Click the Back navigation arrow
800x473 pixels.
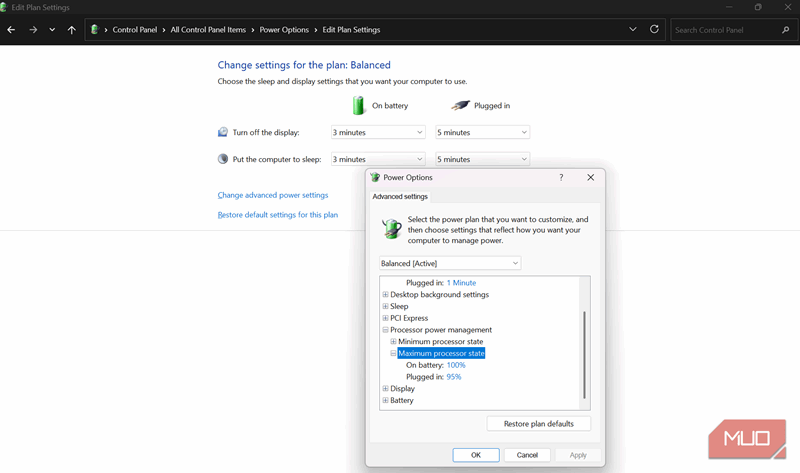(x=12, y=30)
